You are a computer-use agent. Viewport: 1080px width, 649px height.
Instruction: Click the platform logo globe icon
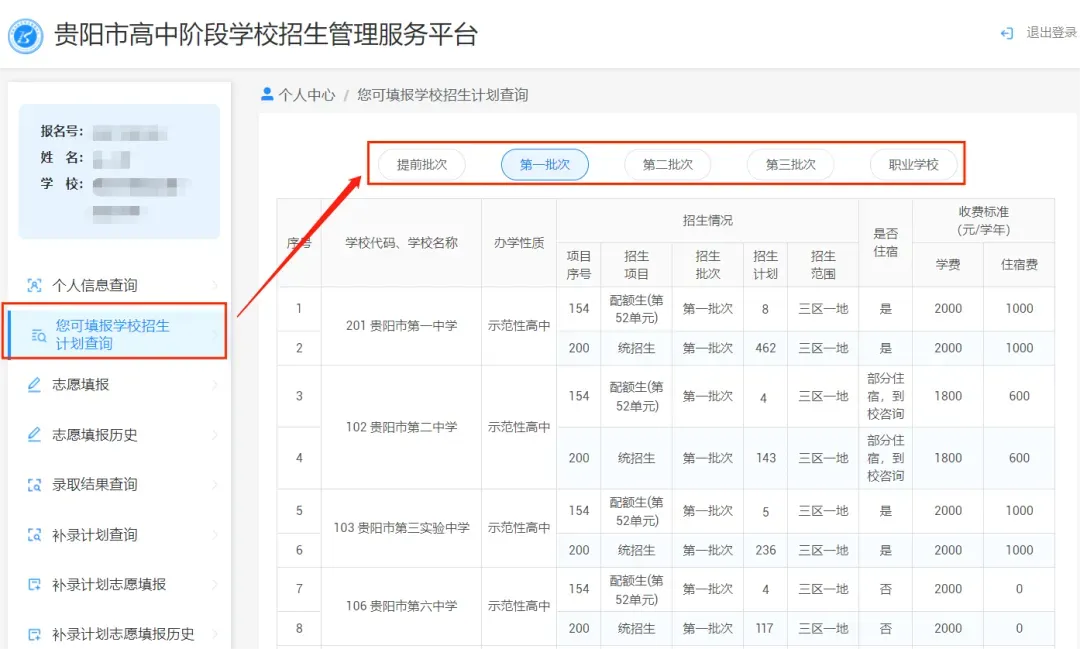pos(25,33)
